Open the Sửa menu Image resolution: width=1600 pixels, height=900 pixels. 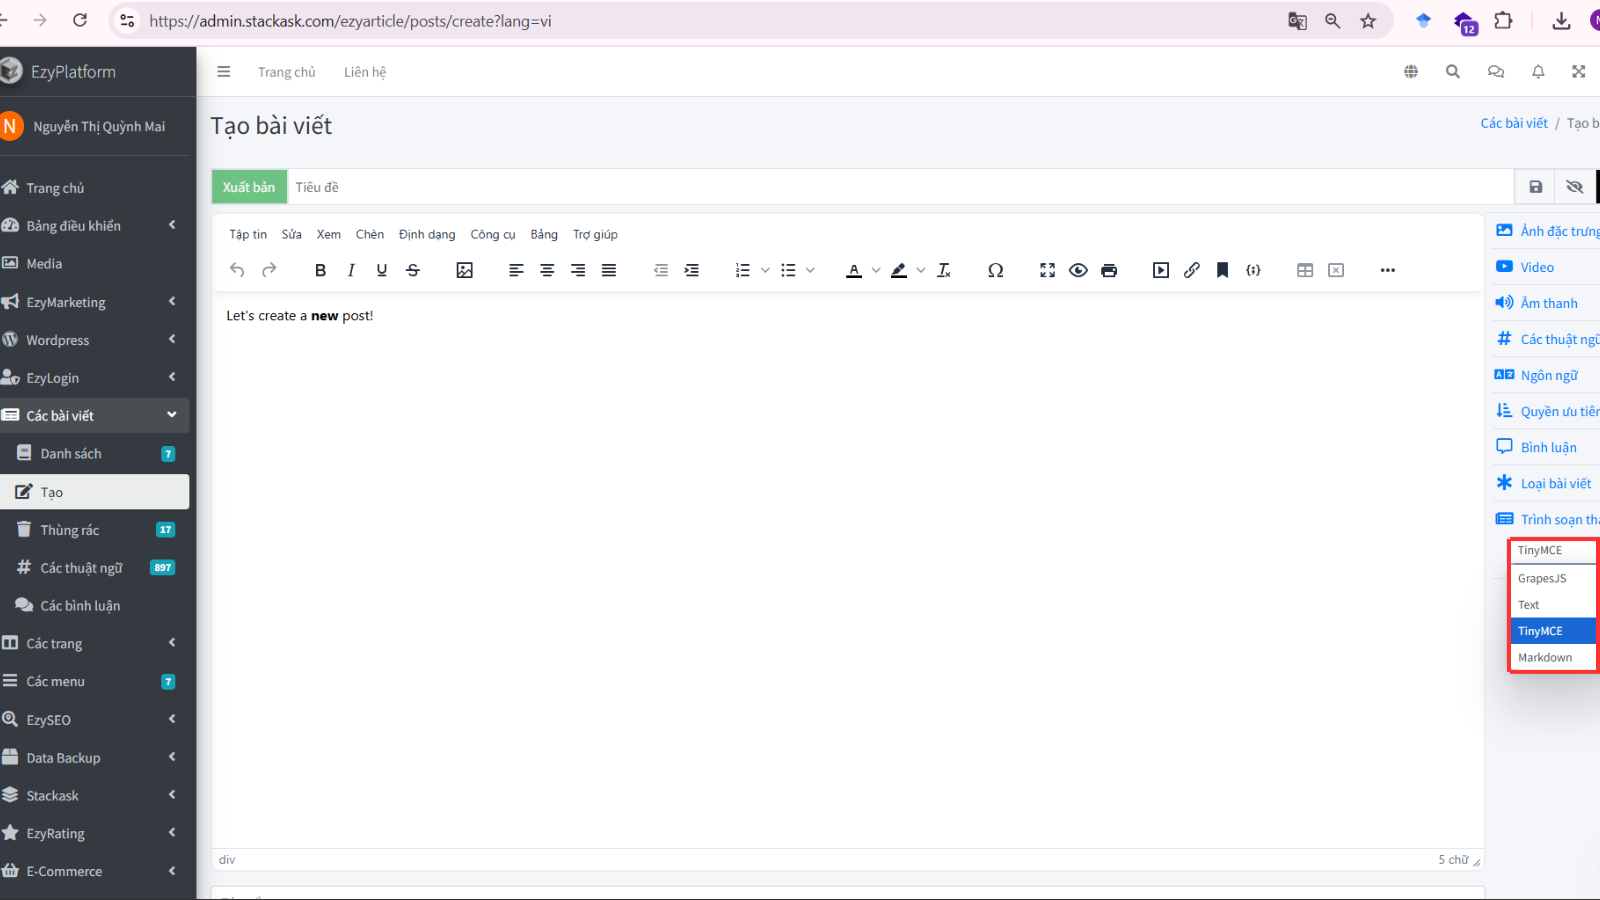pyautogui.click(x=291, y=234)
